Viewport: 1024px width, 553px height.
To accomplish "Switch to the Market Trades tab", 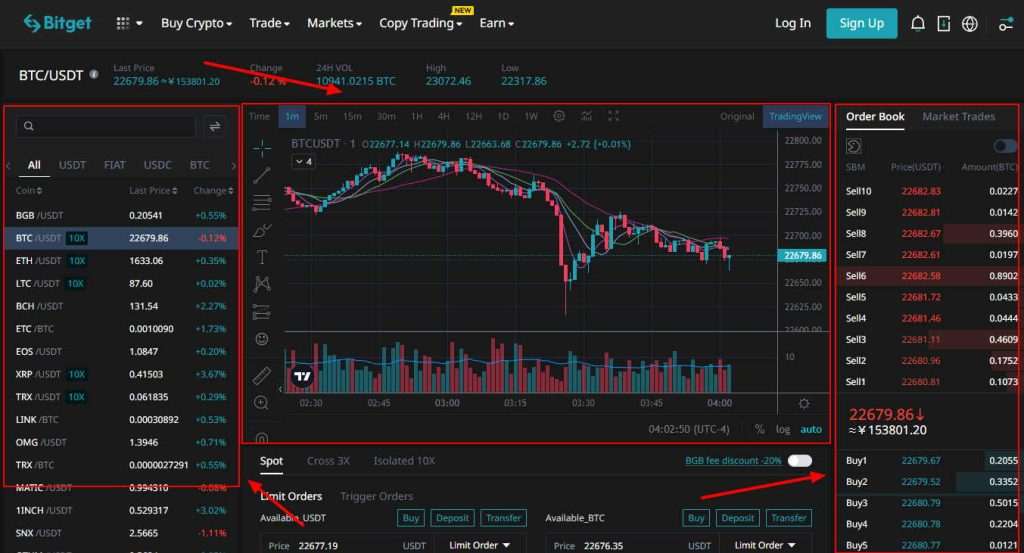I will pyautogui.click(x=959, y=116).
